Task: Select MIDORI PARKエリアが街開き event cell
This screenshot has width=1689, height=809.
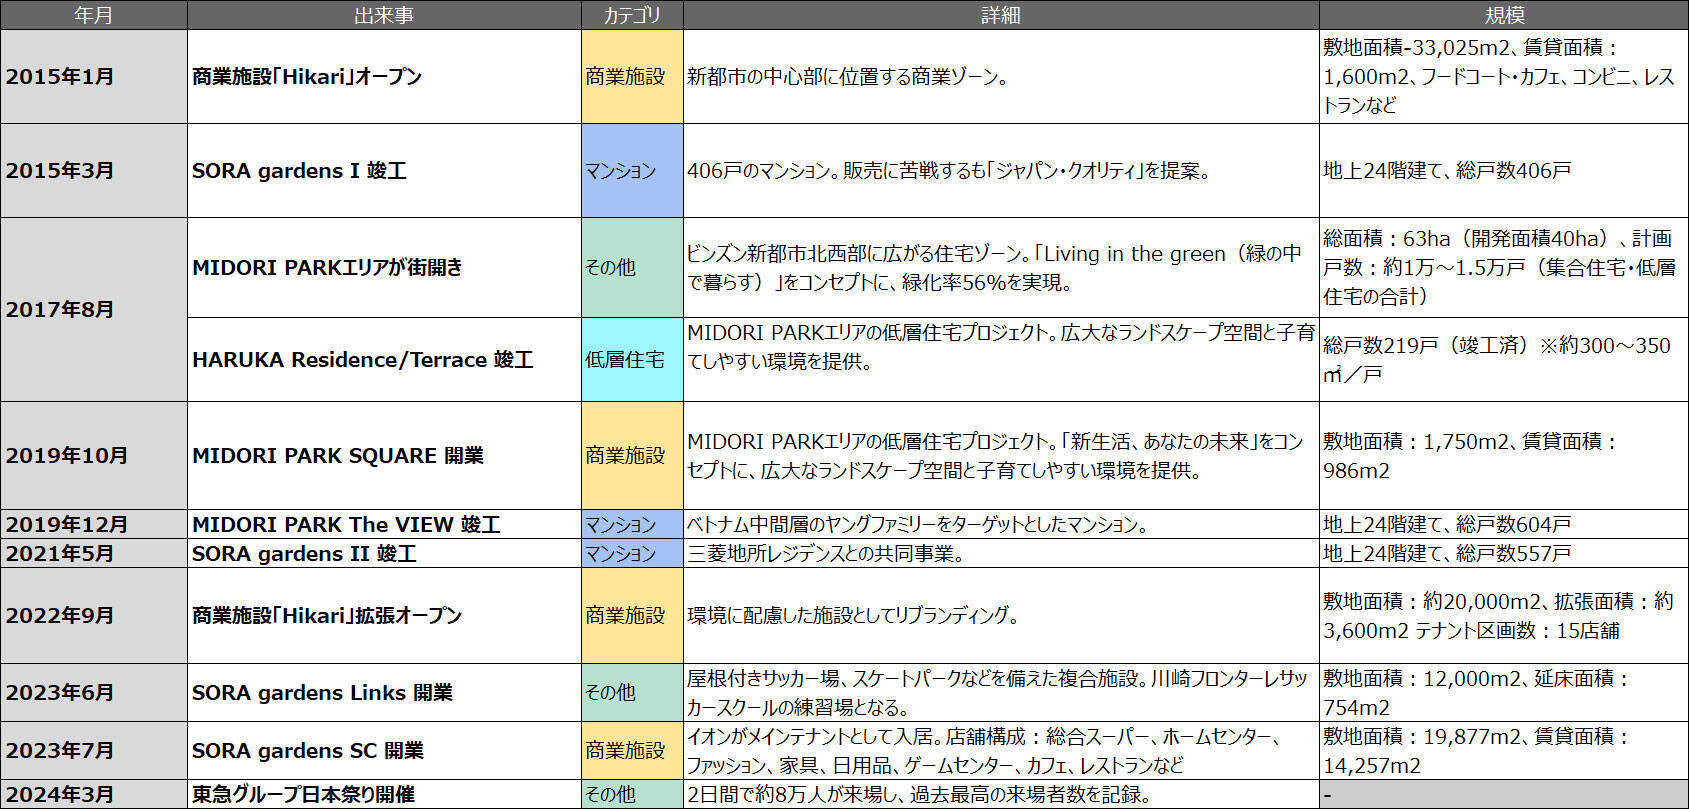Action: tap(384, 268)
